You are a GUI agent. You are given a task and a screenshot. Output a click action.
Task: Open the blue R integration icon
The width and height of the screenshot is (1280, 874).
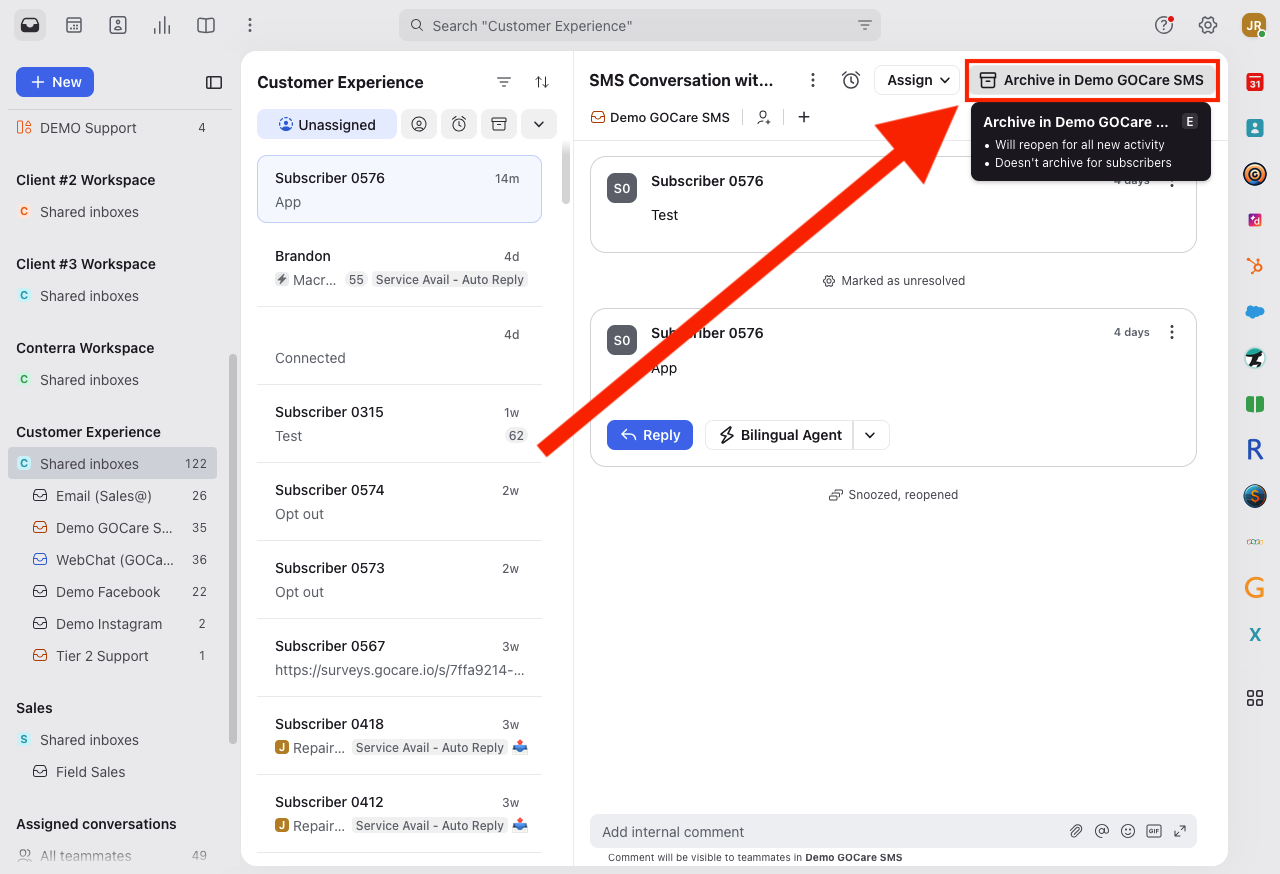[1254, 450]
